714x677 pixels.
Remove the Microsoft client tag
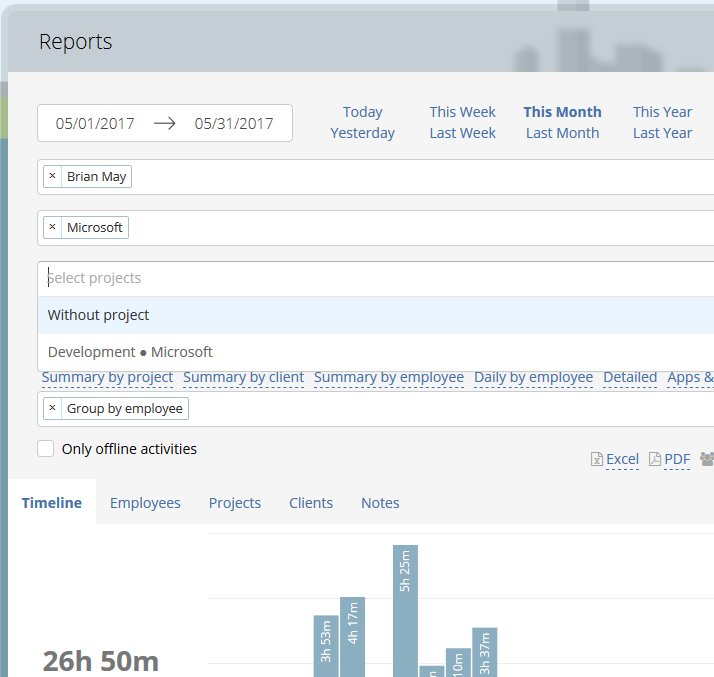52,227
